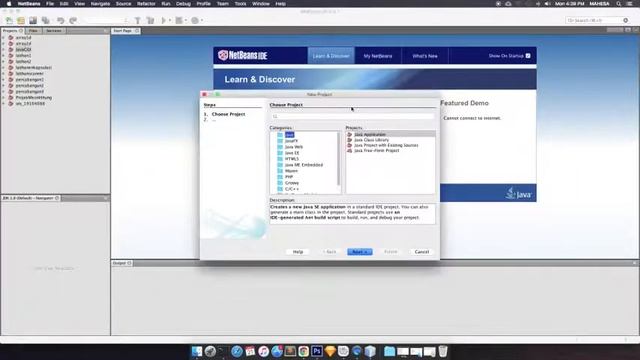Screen dimensions: 640x360
Task: Expand the ProjekMeonthtung project node
Action: pyautogui.click(x=4, y=98)
